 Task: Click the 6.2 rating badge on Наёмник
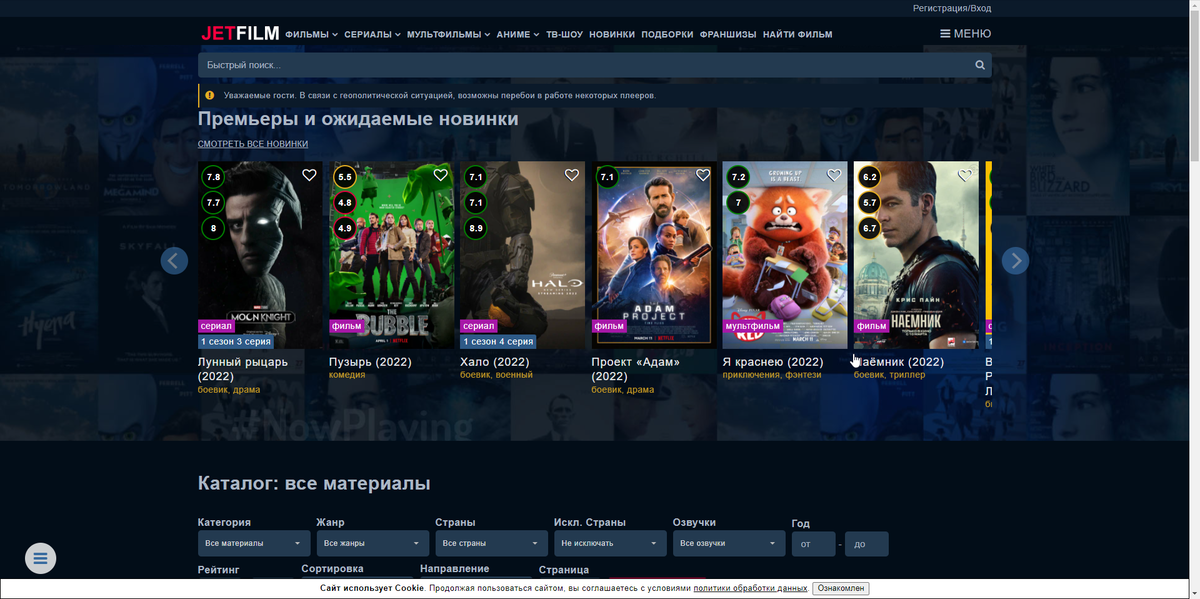(x=869, y=177)
